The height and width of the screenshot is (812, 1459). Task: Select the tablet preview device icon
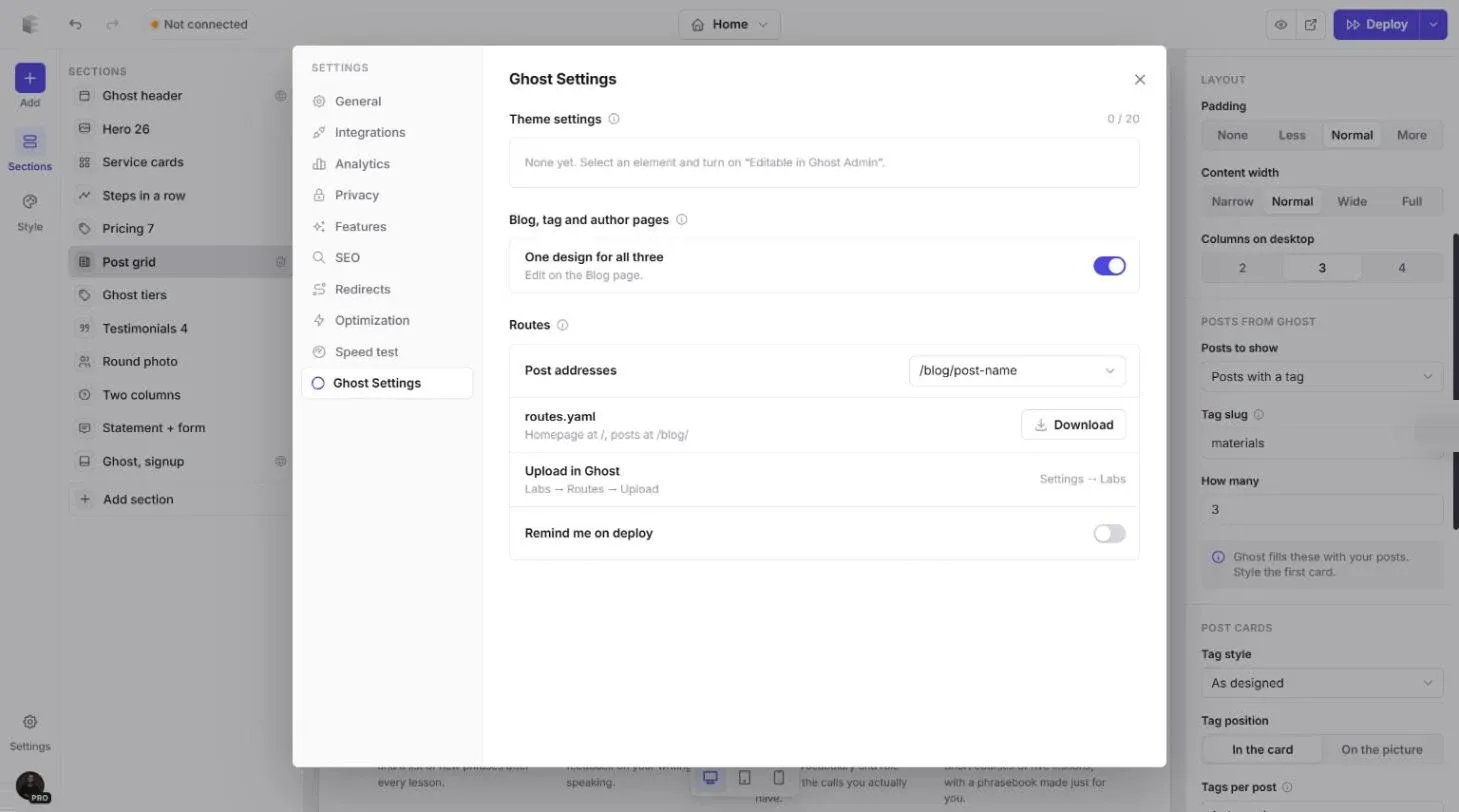(x=744, y=777)
